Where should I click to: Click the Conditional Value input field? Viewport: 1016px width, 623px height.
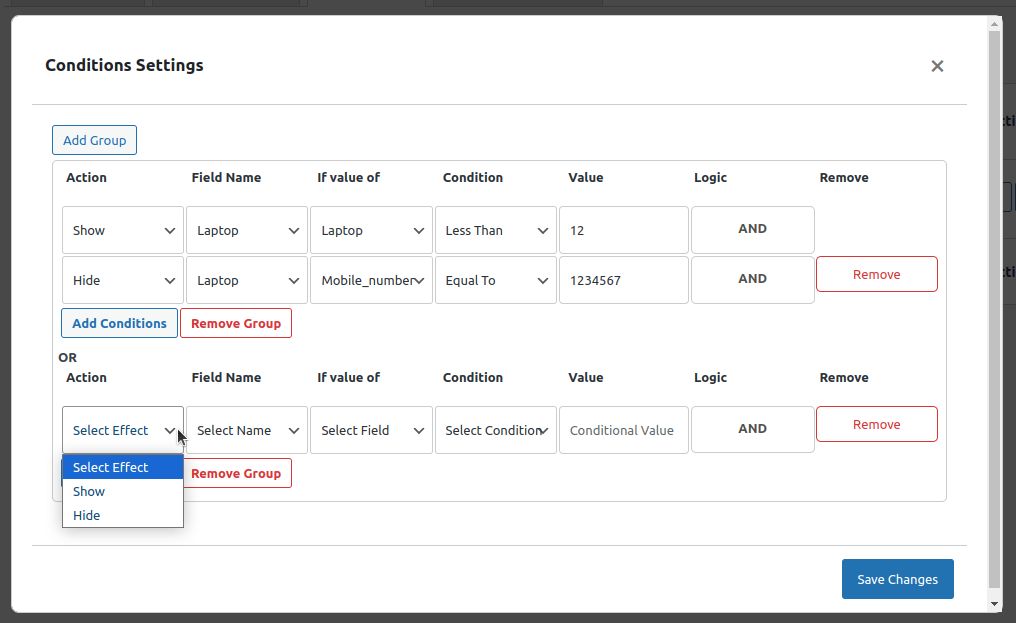(x=623, y=430)
